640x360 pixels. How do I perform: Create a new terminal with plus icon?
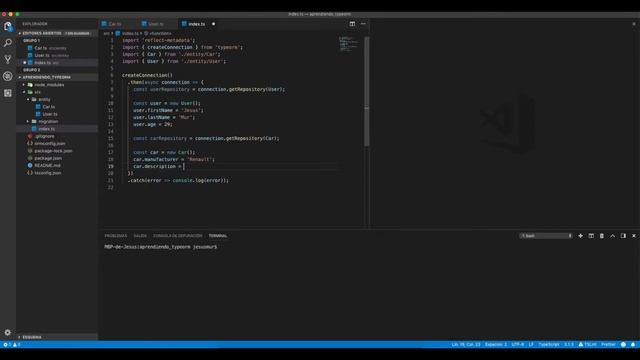tap(580, 236)
